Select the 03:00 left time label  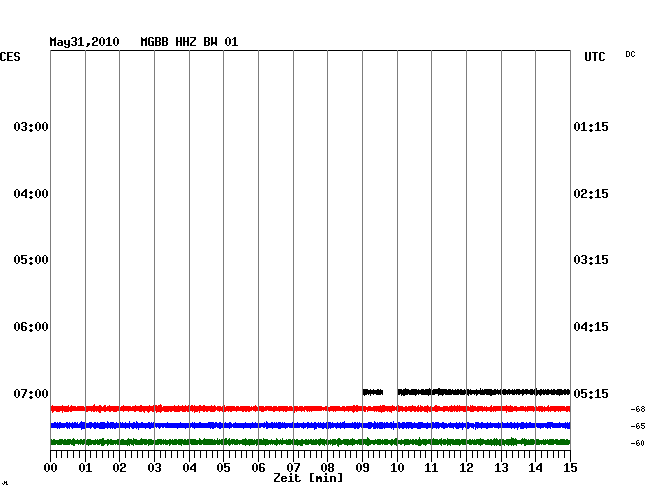[31, 126]
